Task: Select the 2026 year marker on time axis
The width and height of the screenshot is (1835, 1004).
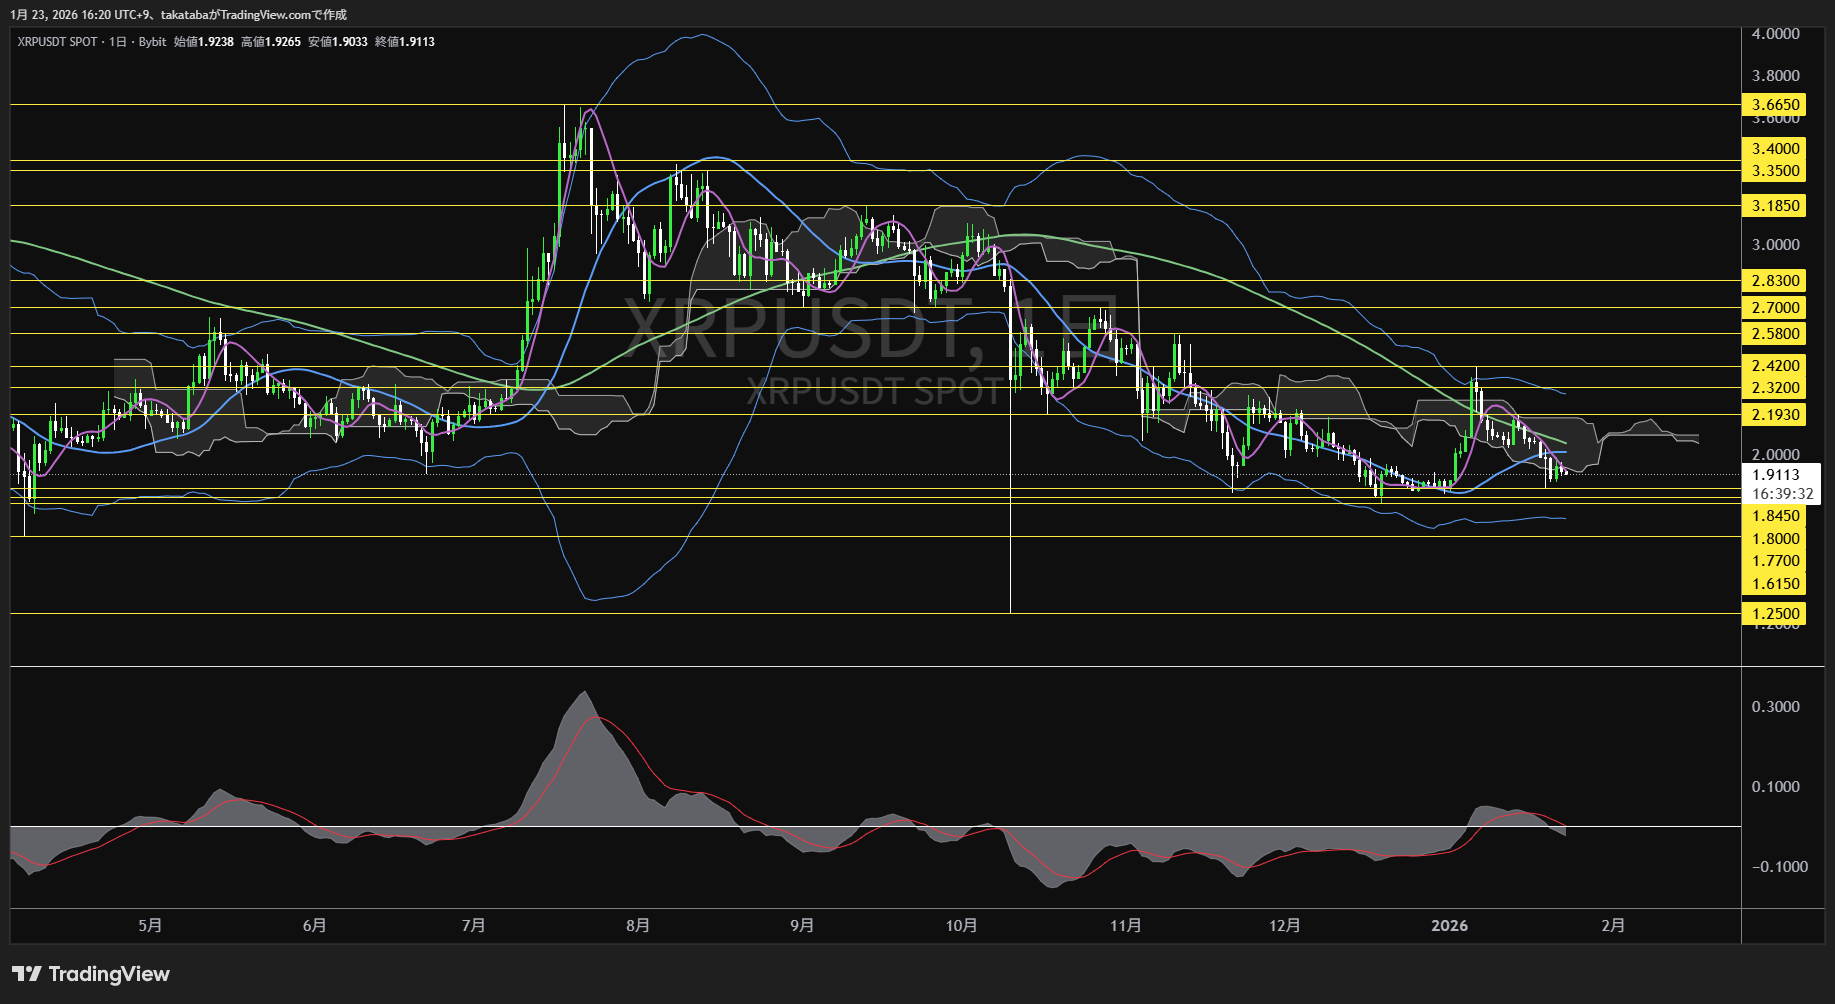Action: click(1449, 926)
